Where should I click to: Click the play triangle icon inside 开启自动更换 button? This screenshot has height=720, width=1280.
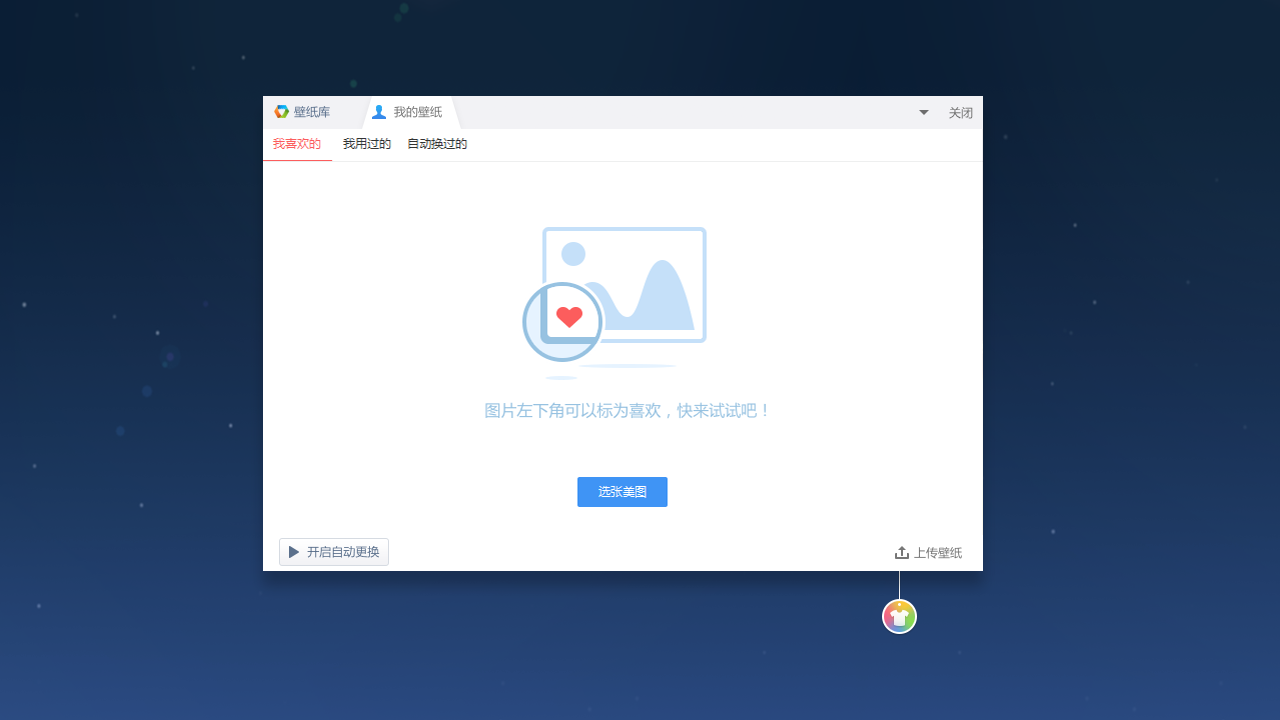coord(293,552)
